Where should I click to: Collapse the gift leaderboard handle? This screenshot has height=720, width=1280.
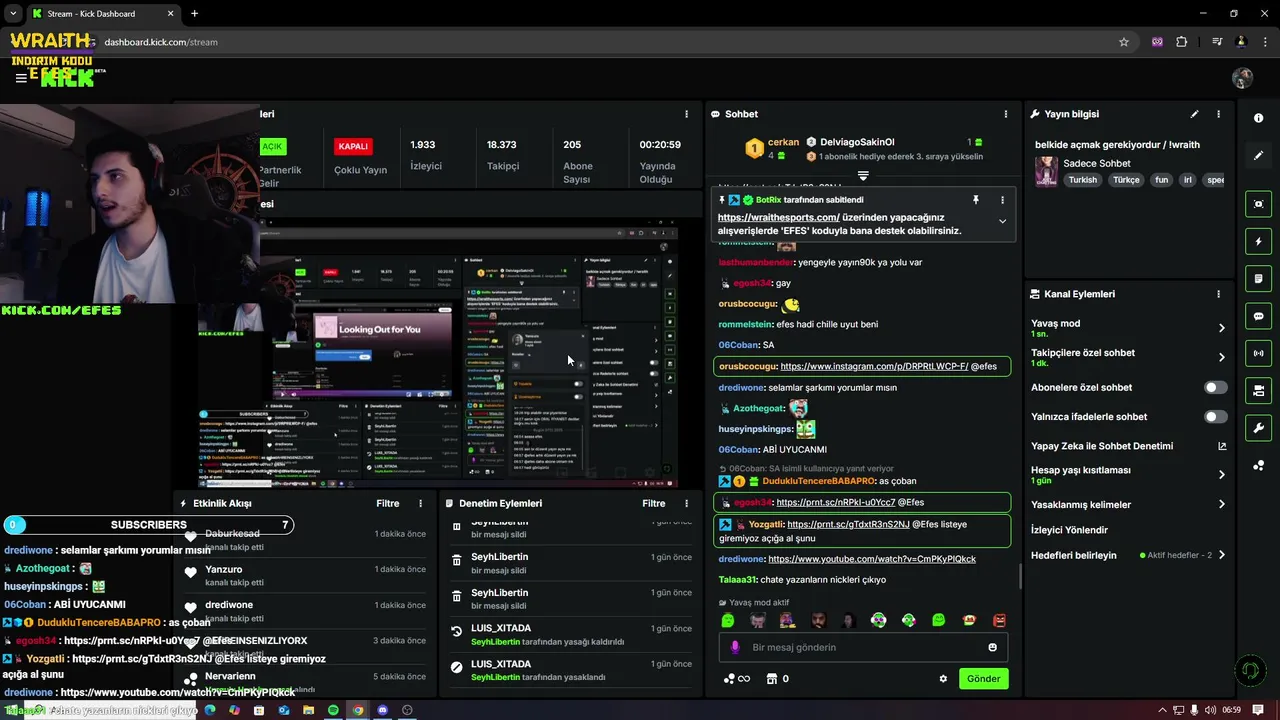(863, 175)
